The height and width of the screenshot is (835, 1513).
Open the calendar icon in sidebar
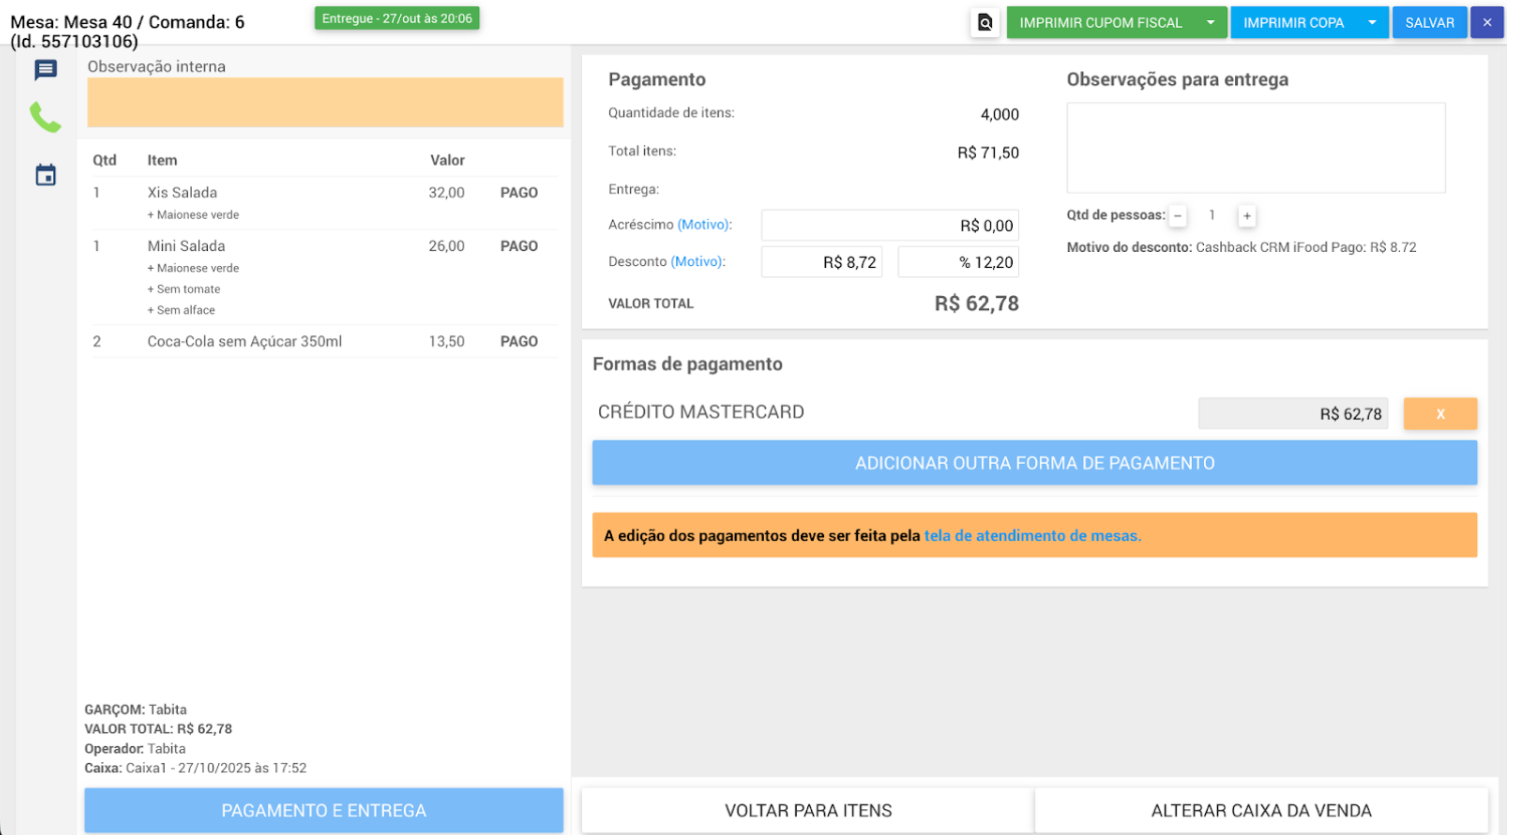coord(45,176)
